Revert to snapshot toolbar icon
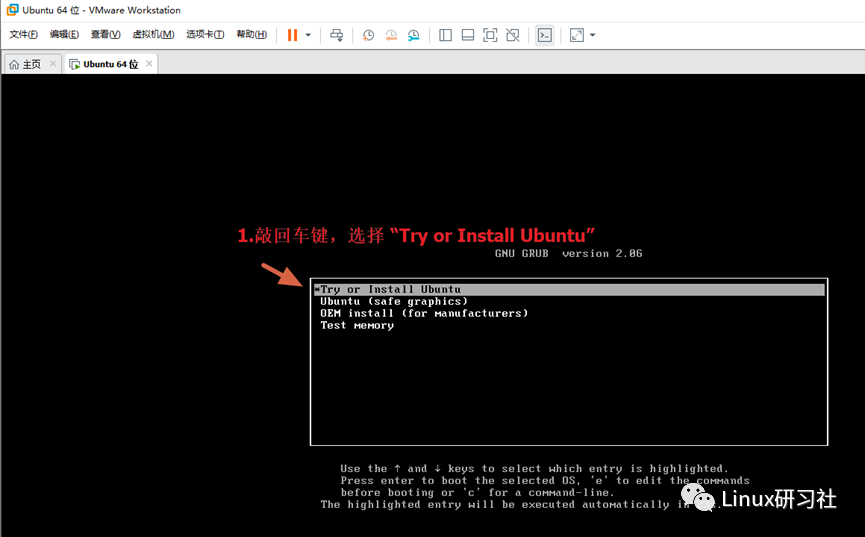The height and width of the screenshot is (537, 865). [391, 35]
